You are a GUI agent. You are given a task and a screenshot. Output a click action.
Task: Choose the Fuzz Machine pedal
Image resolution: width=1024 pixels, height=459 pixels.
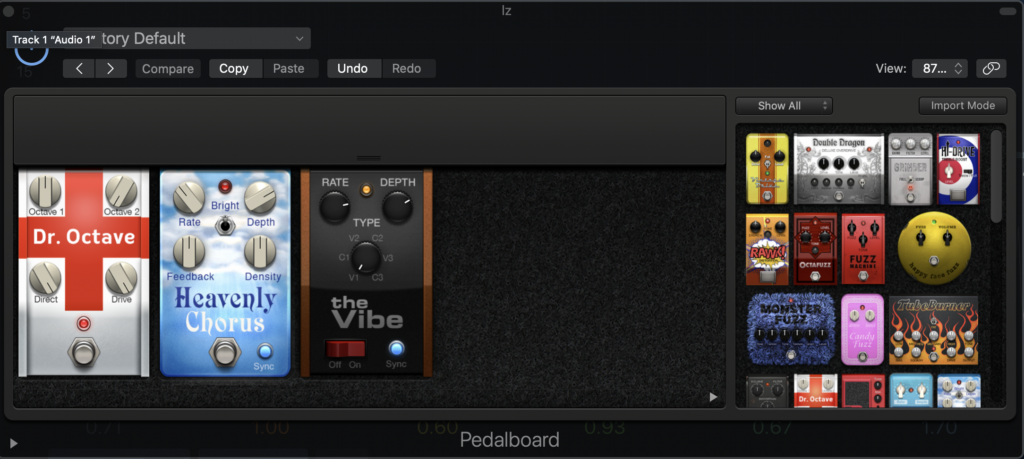tap(863, 249)
